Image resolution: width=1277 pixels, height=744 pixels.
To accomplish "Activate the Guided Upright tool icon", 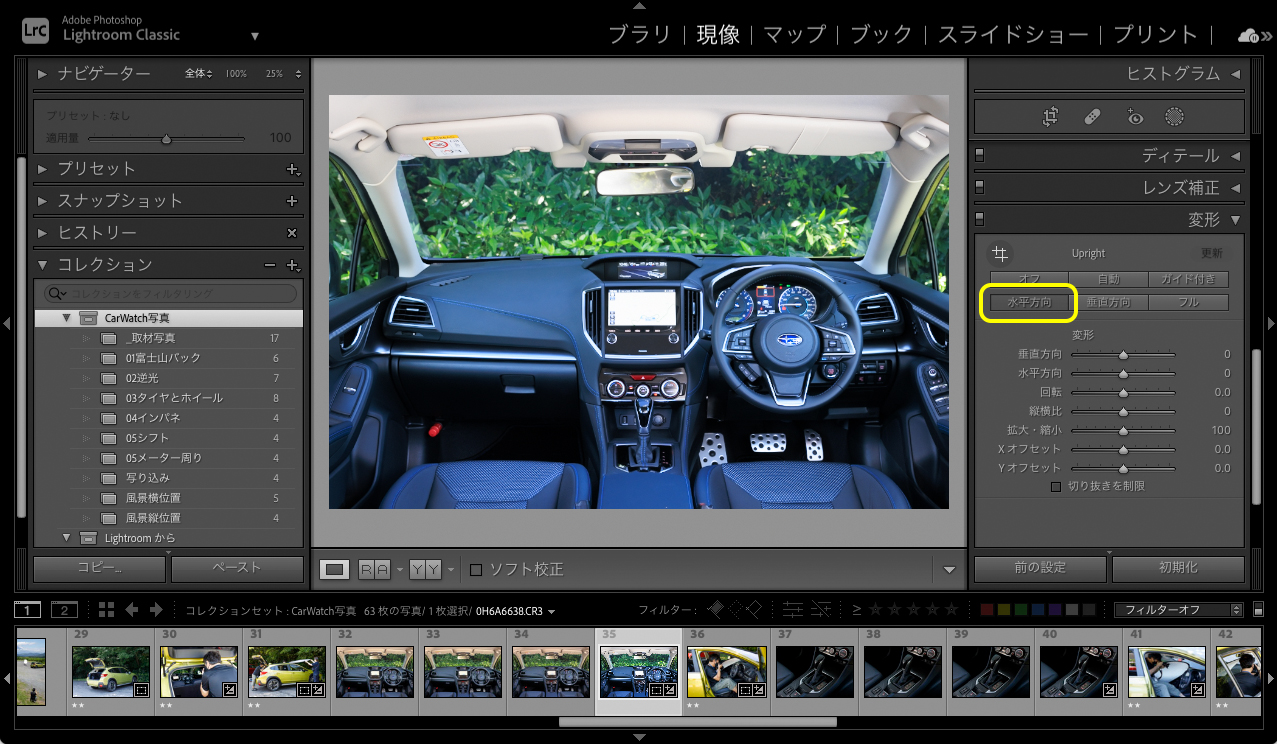I will tap(999, 254).
